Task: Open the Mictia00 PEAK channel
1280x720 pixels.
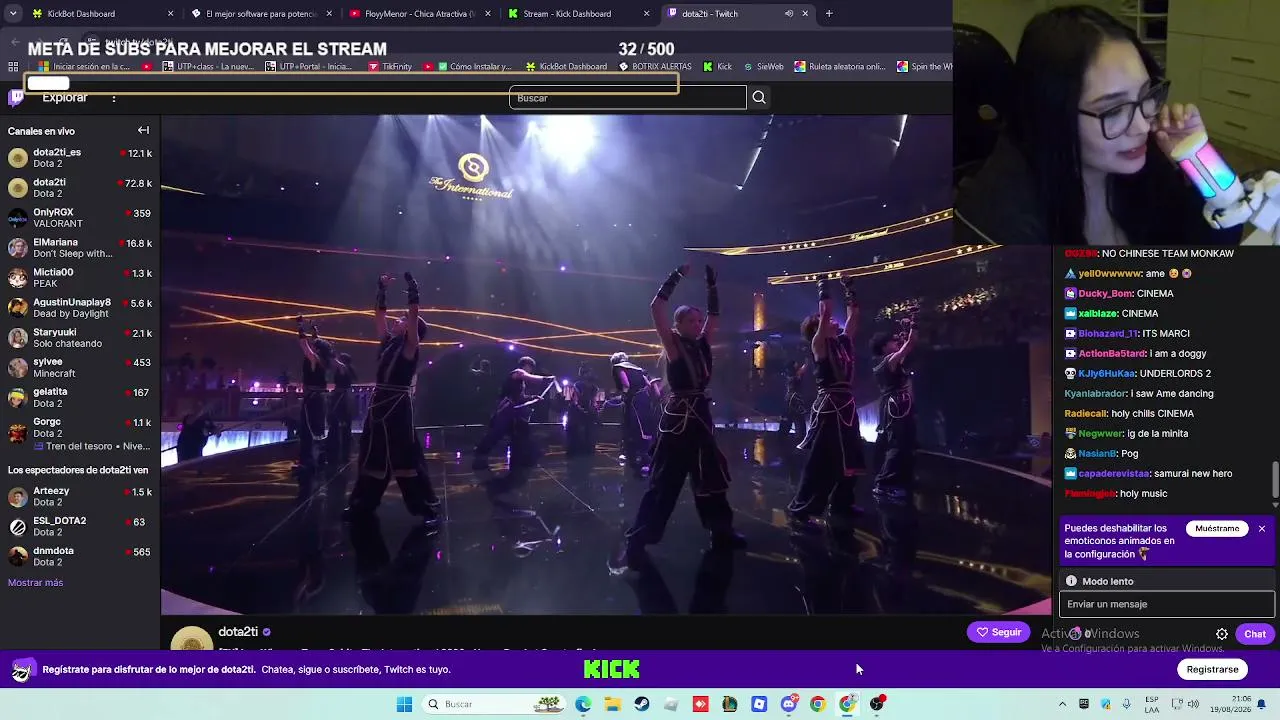Action: coord(80,278)
